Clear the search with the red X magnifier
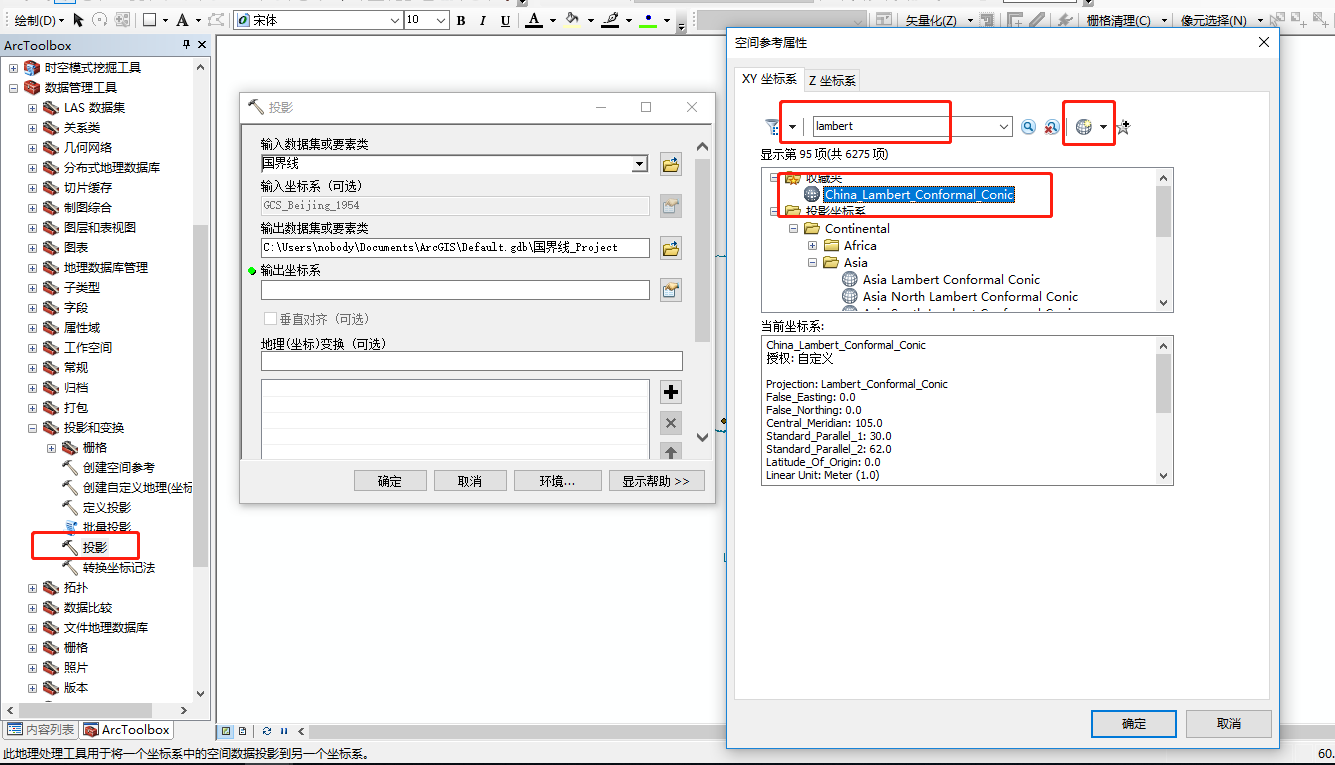 point(1051,127)
